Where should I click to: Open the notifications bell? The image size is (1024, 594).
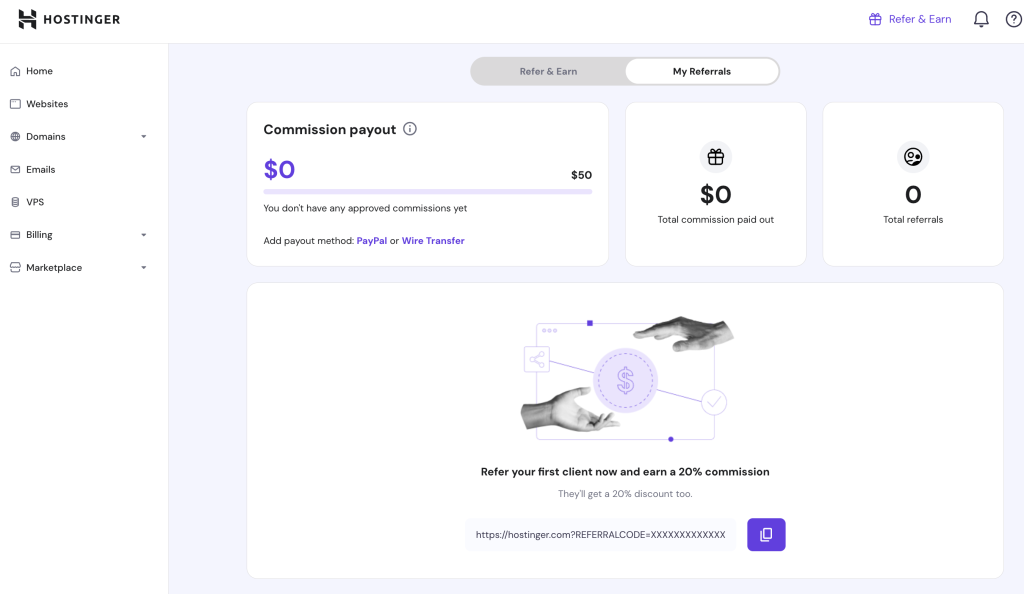point(981,19)
